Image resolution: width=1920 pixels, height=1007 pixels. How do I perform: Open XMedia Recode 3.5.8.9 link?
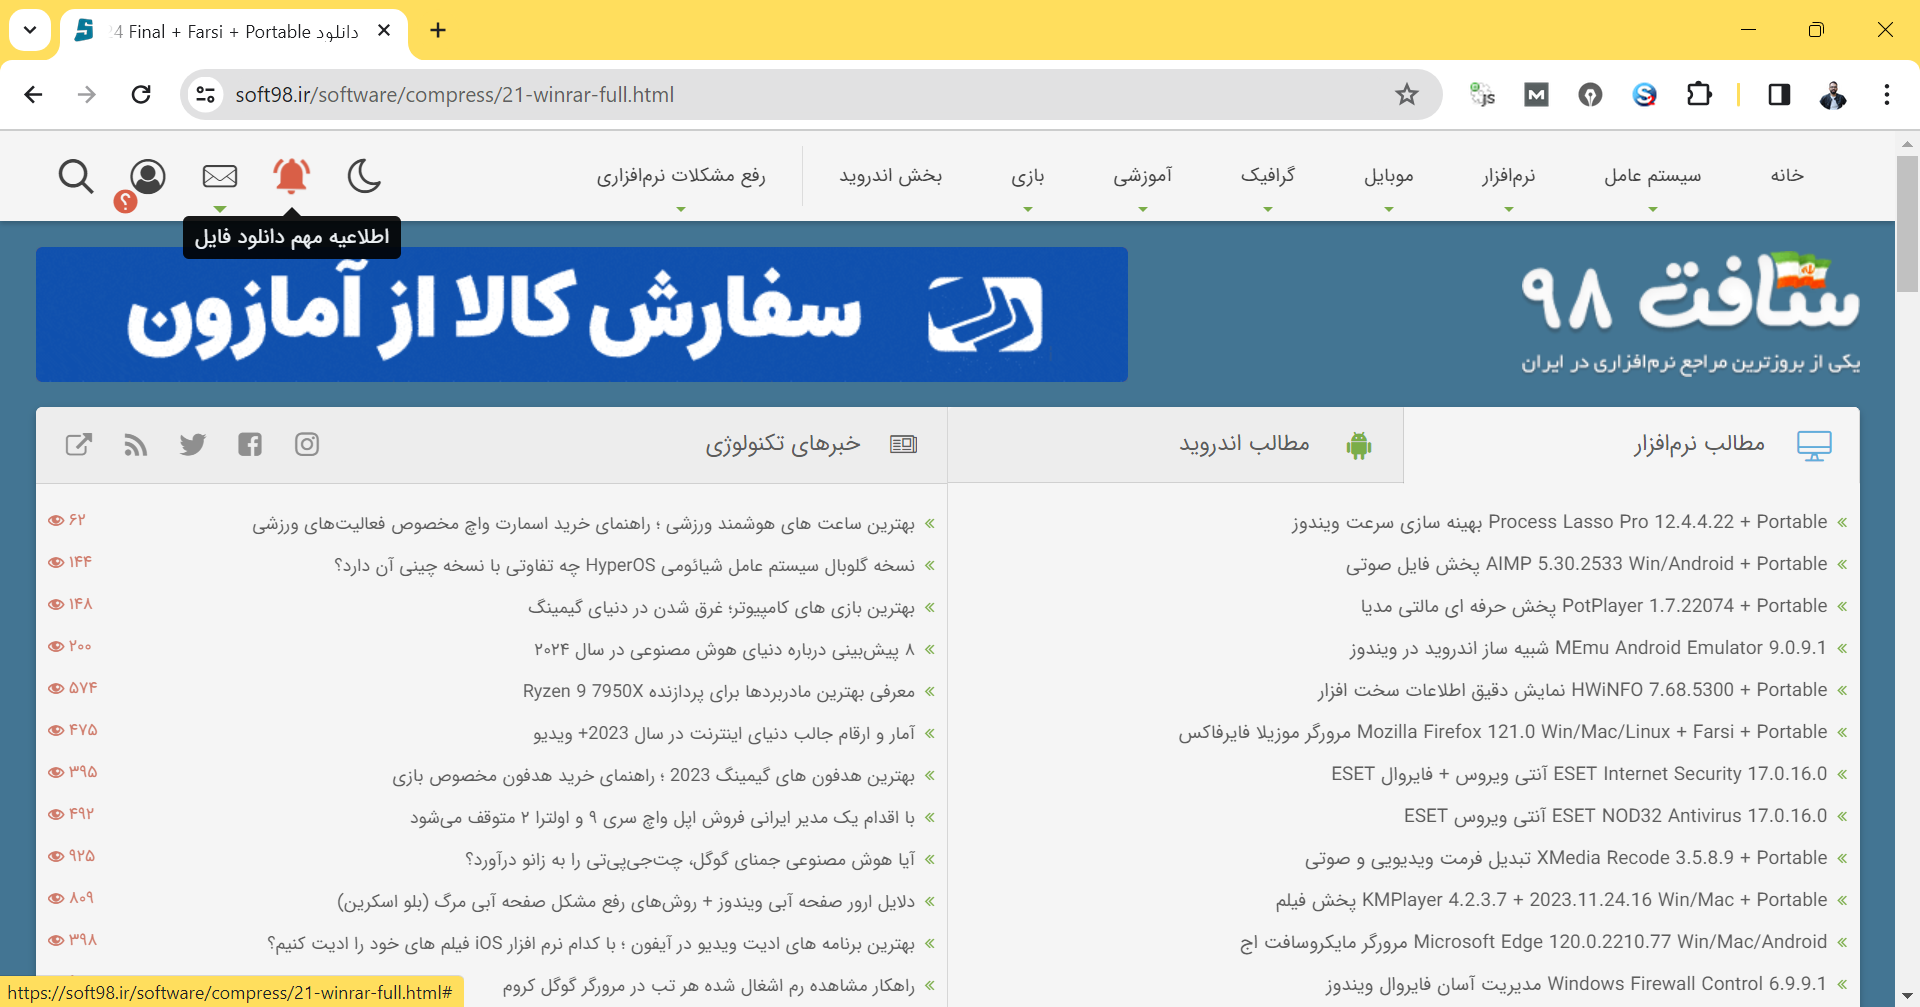point(1566,858)
